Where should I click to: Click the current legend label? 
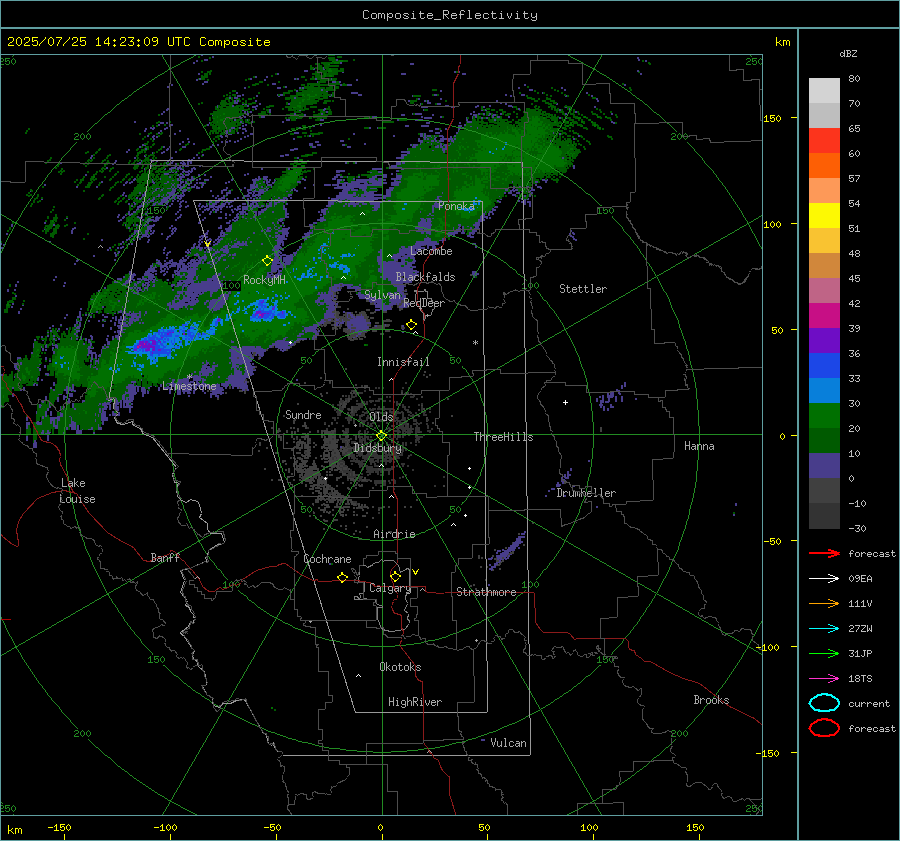pos(869,704)
